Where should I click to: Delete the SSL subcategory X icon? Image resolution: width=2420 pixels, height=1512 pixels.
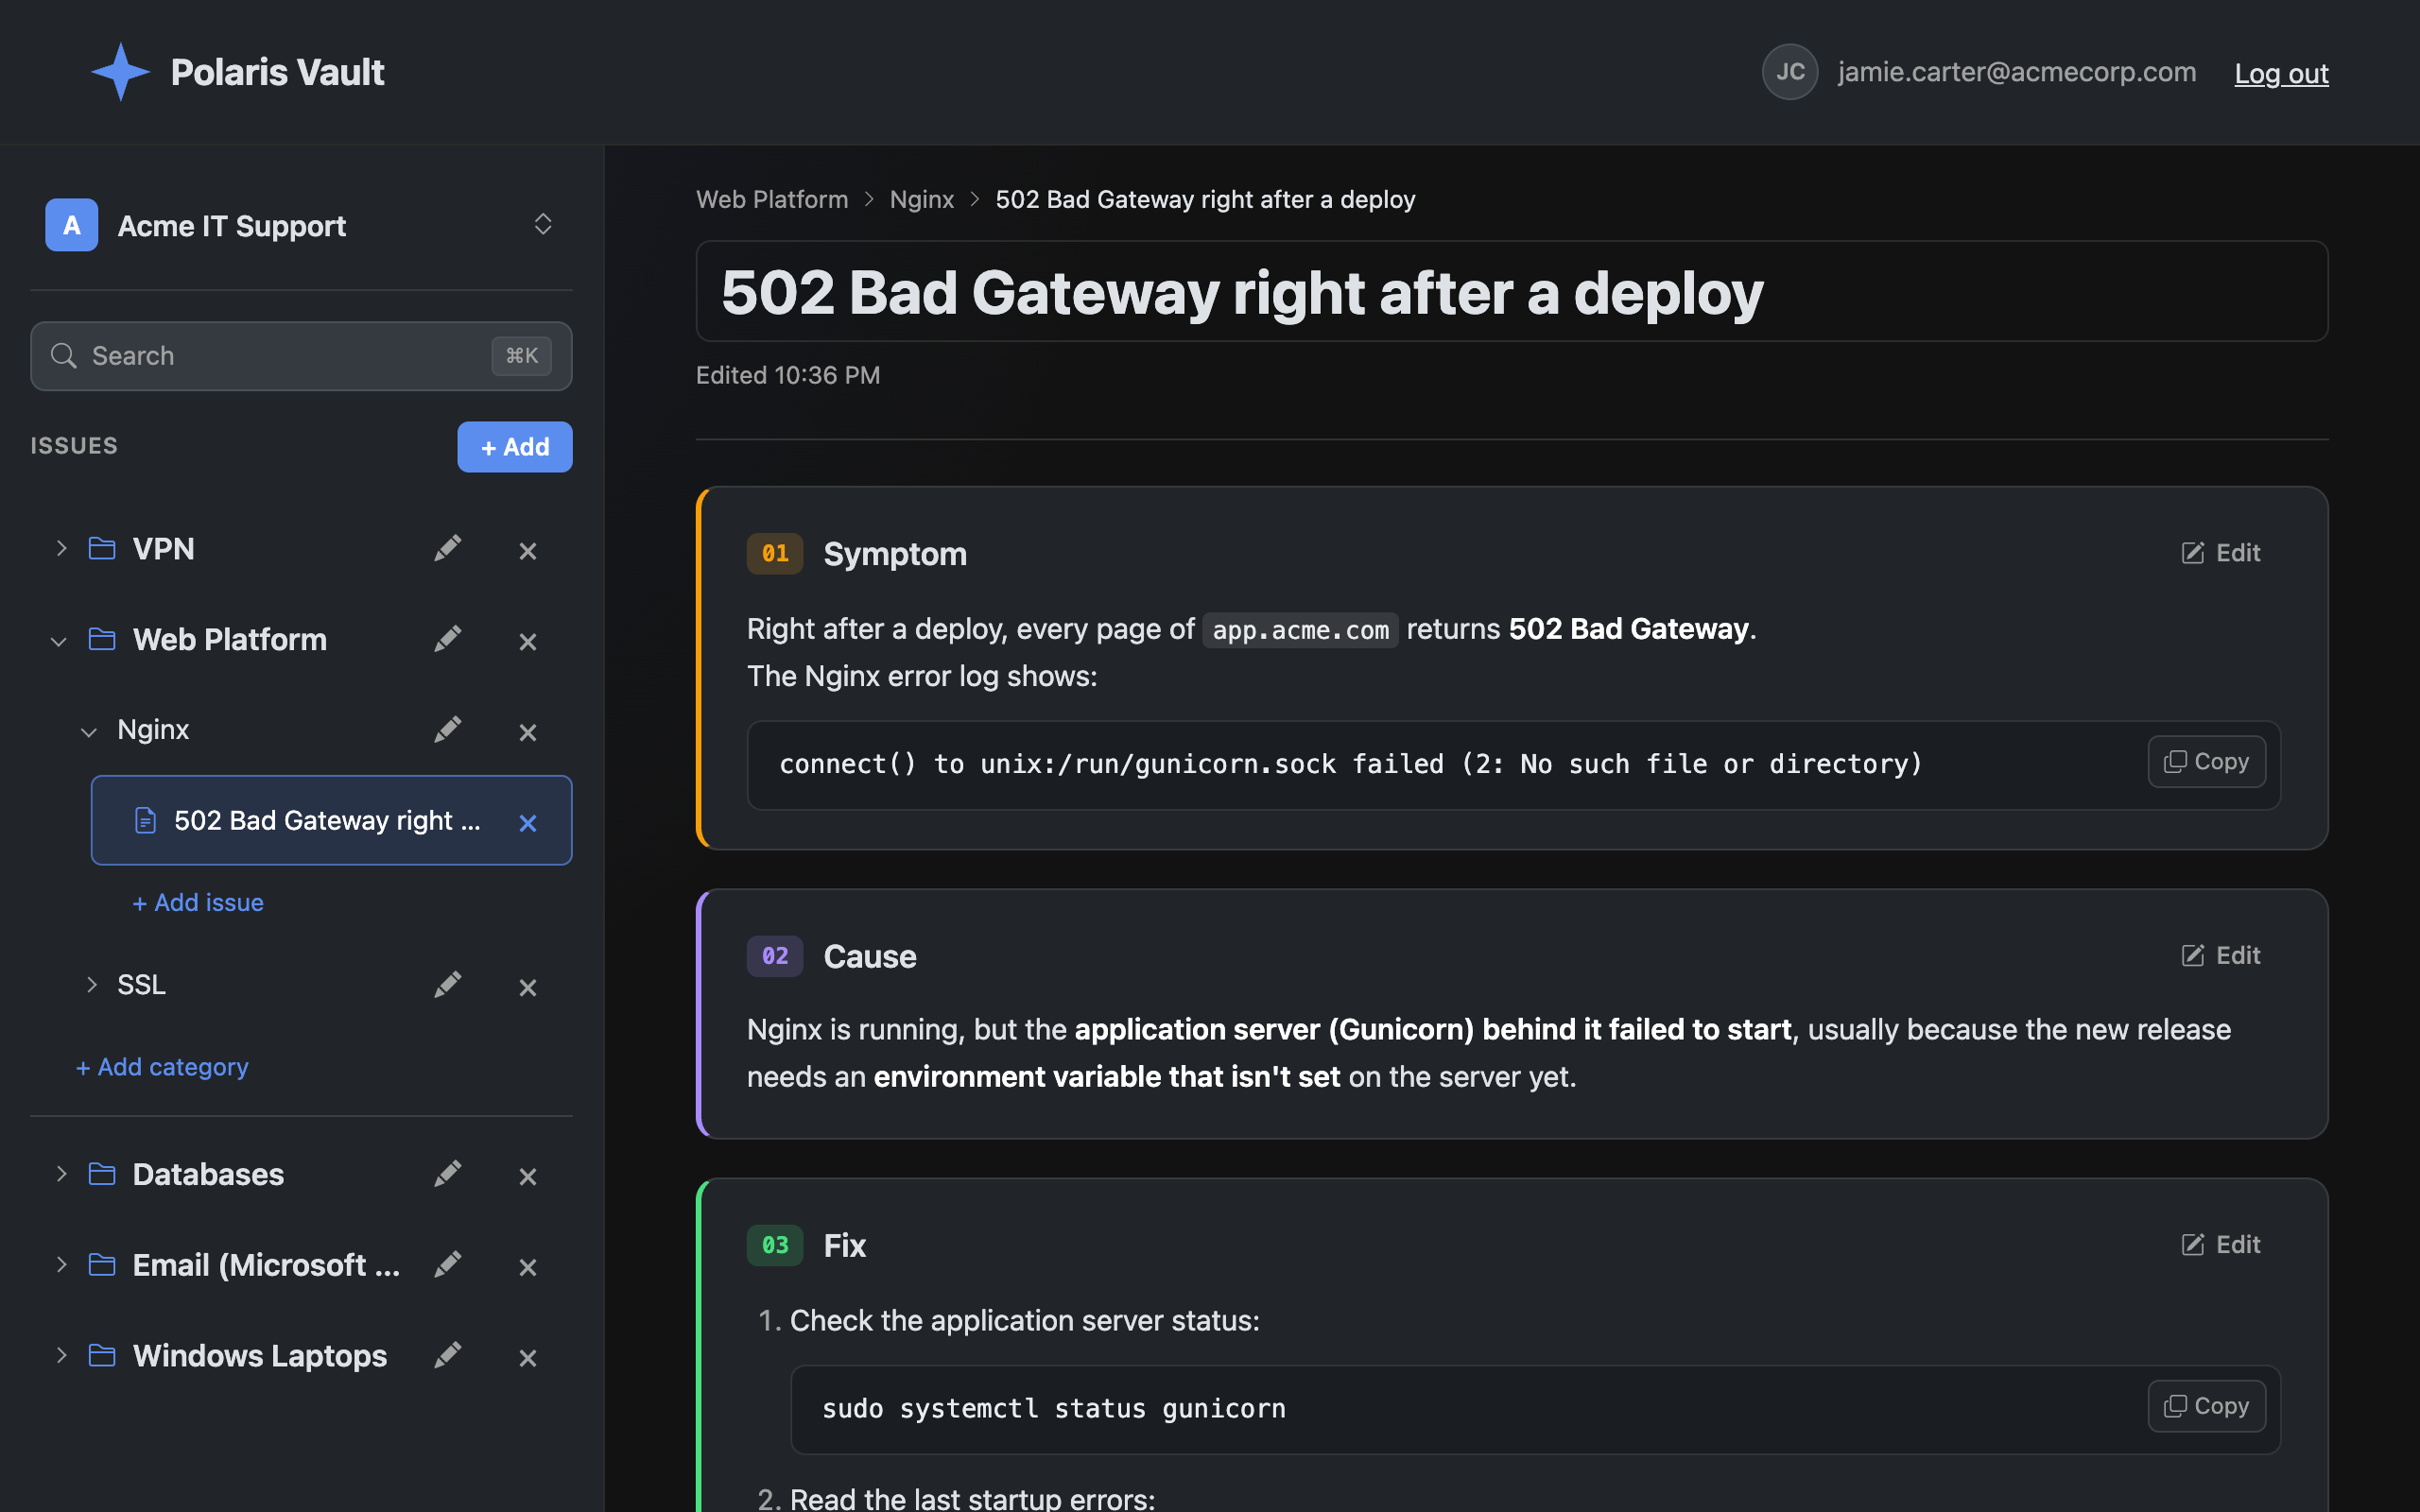(528, 988)
